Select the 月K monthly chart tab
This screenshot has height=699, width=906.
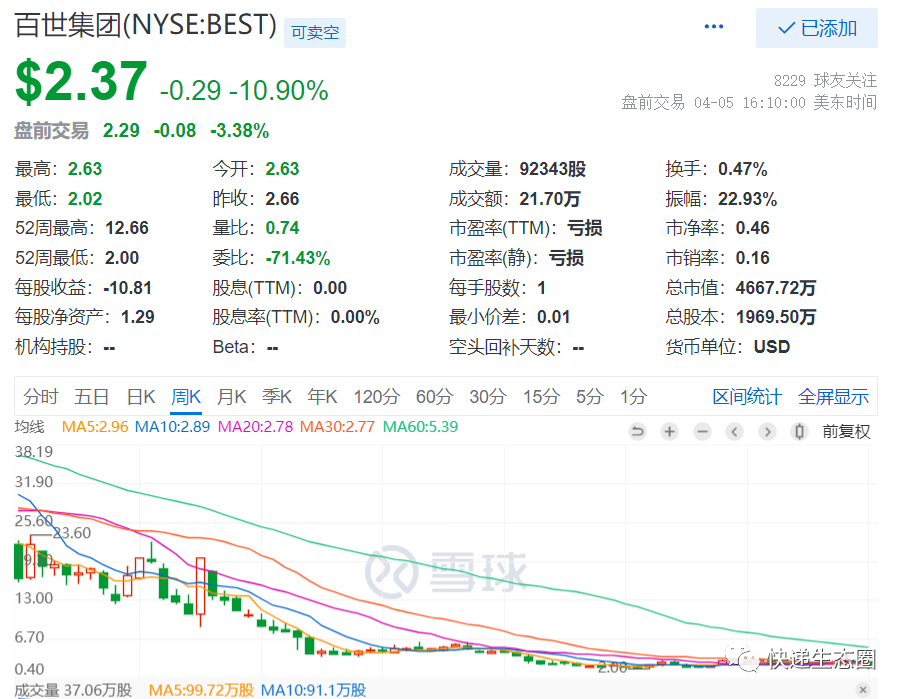232,397
